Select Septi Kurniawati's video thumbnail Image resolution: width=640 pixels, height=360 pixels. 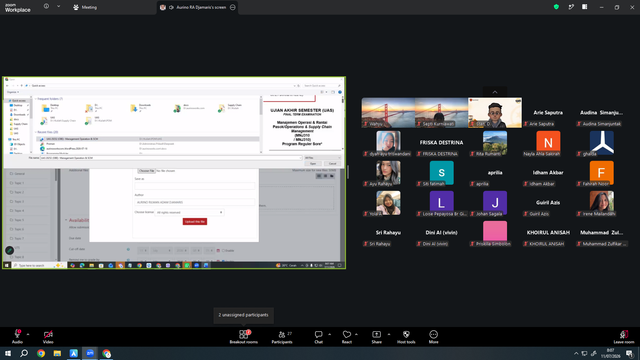(x=441, y=113)
